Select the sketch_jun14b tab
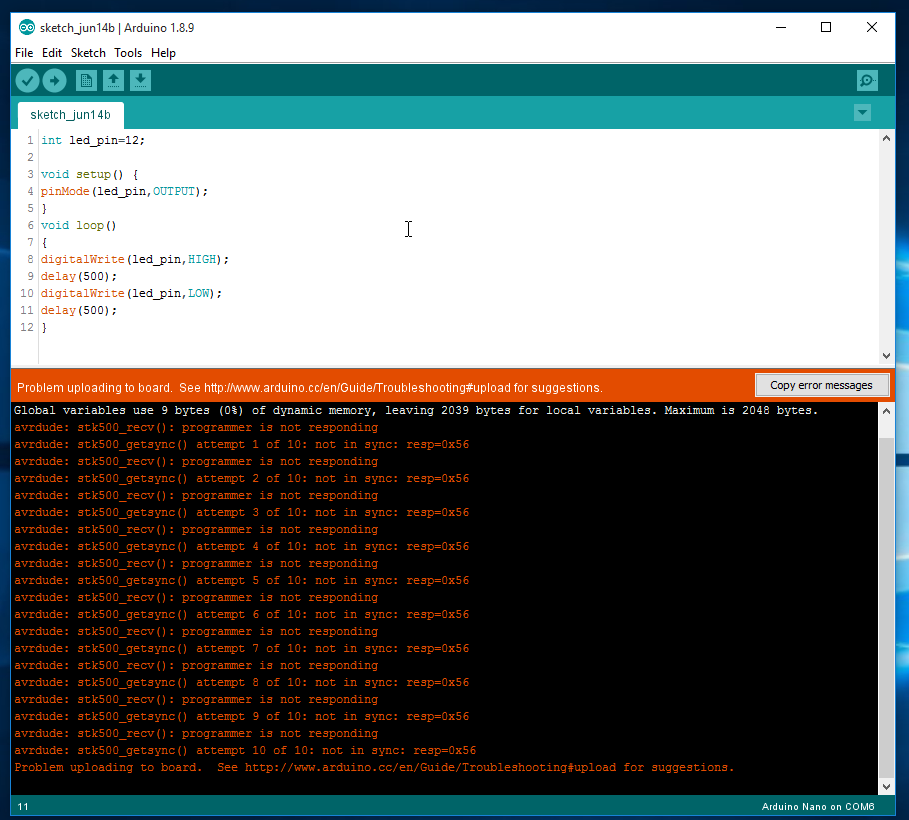This screenshot has height=820, width=909. pos(71,115)
